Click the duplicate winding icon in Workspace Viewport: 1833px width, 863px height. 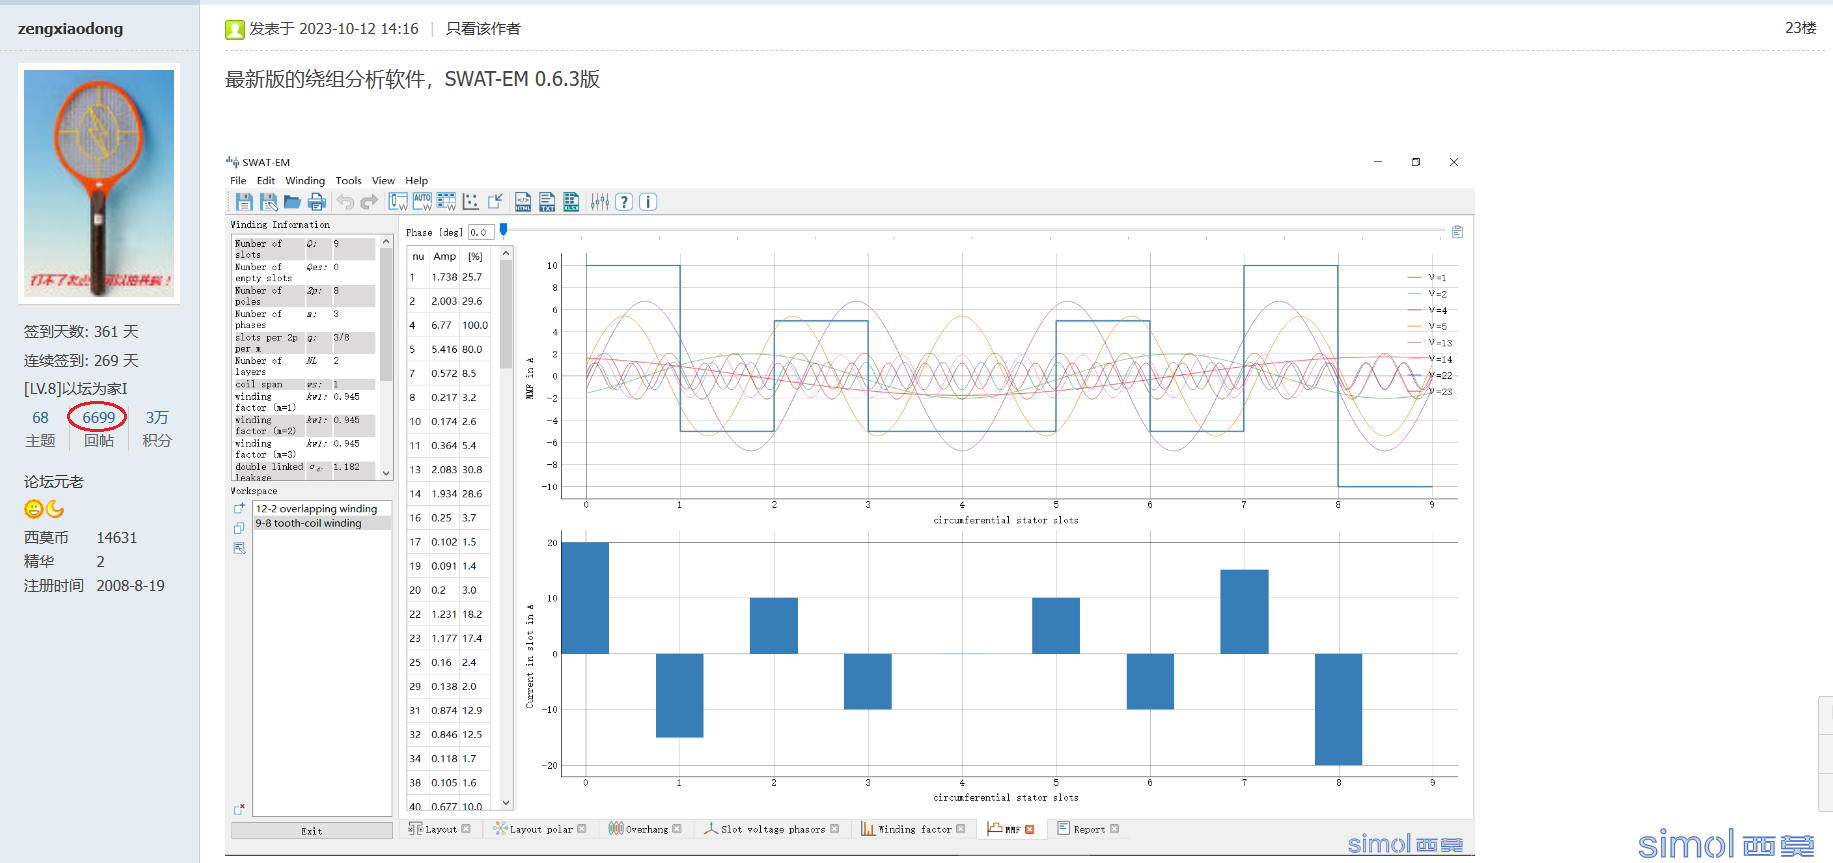click(239, 528)
